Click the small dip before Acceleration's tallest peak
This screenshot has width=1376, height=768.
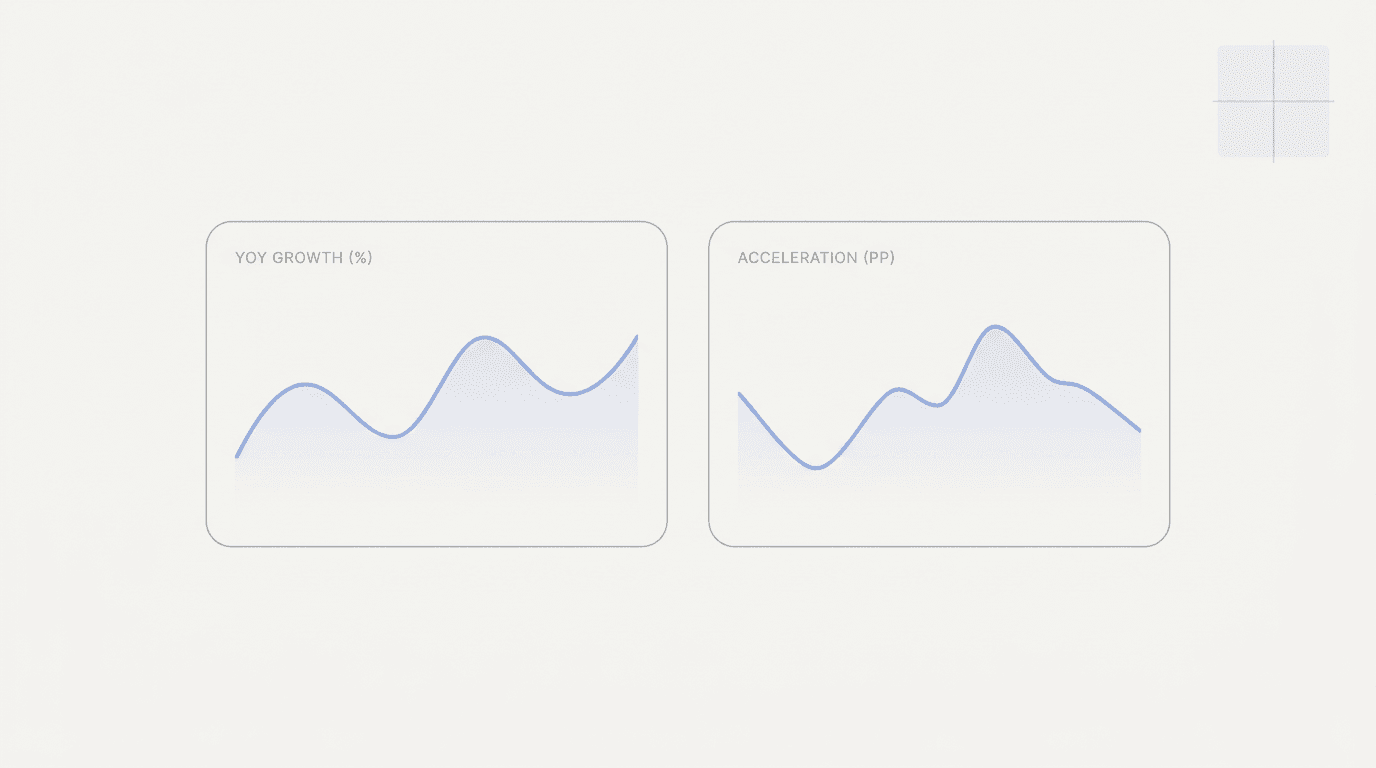click(x=936, y=405)
